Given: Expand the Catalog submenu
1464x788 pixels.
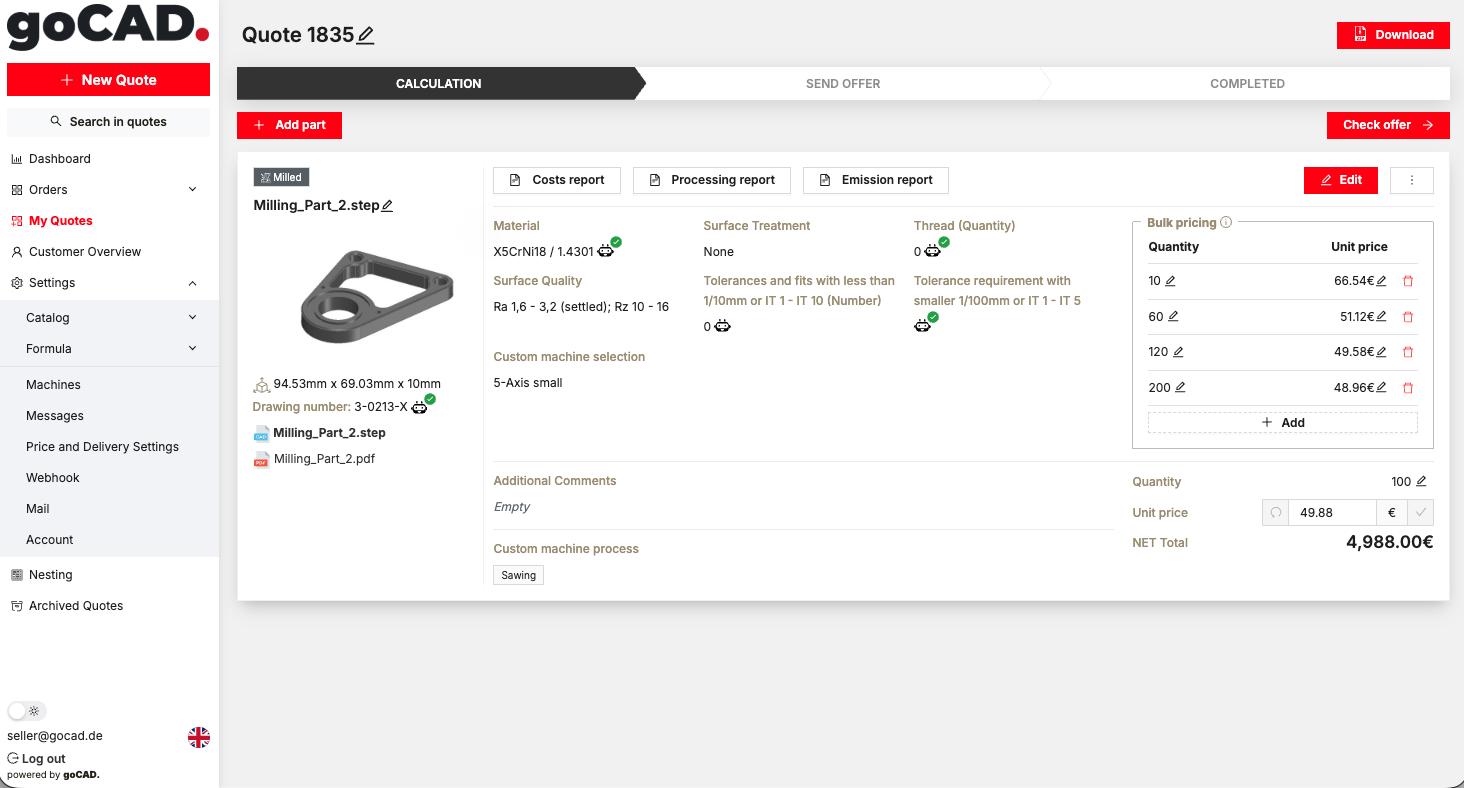Looking at the screenshot, I should point(109,318).
